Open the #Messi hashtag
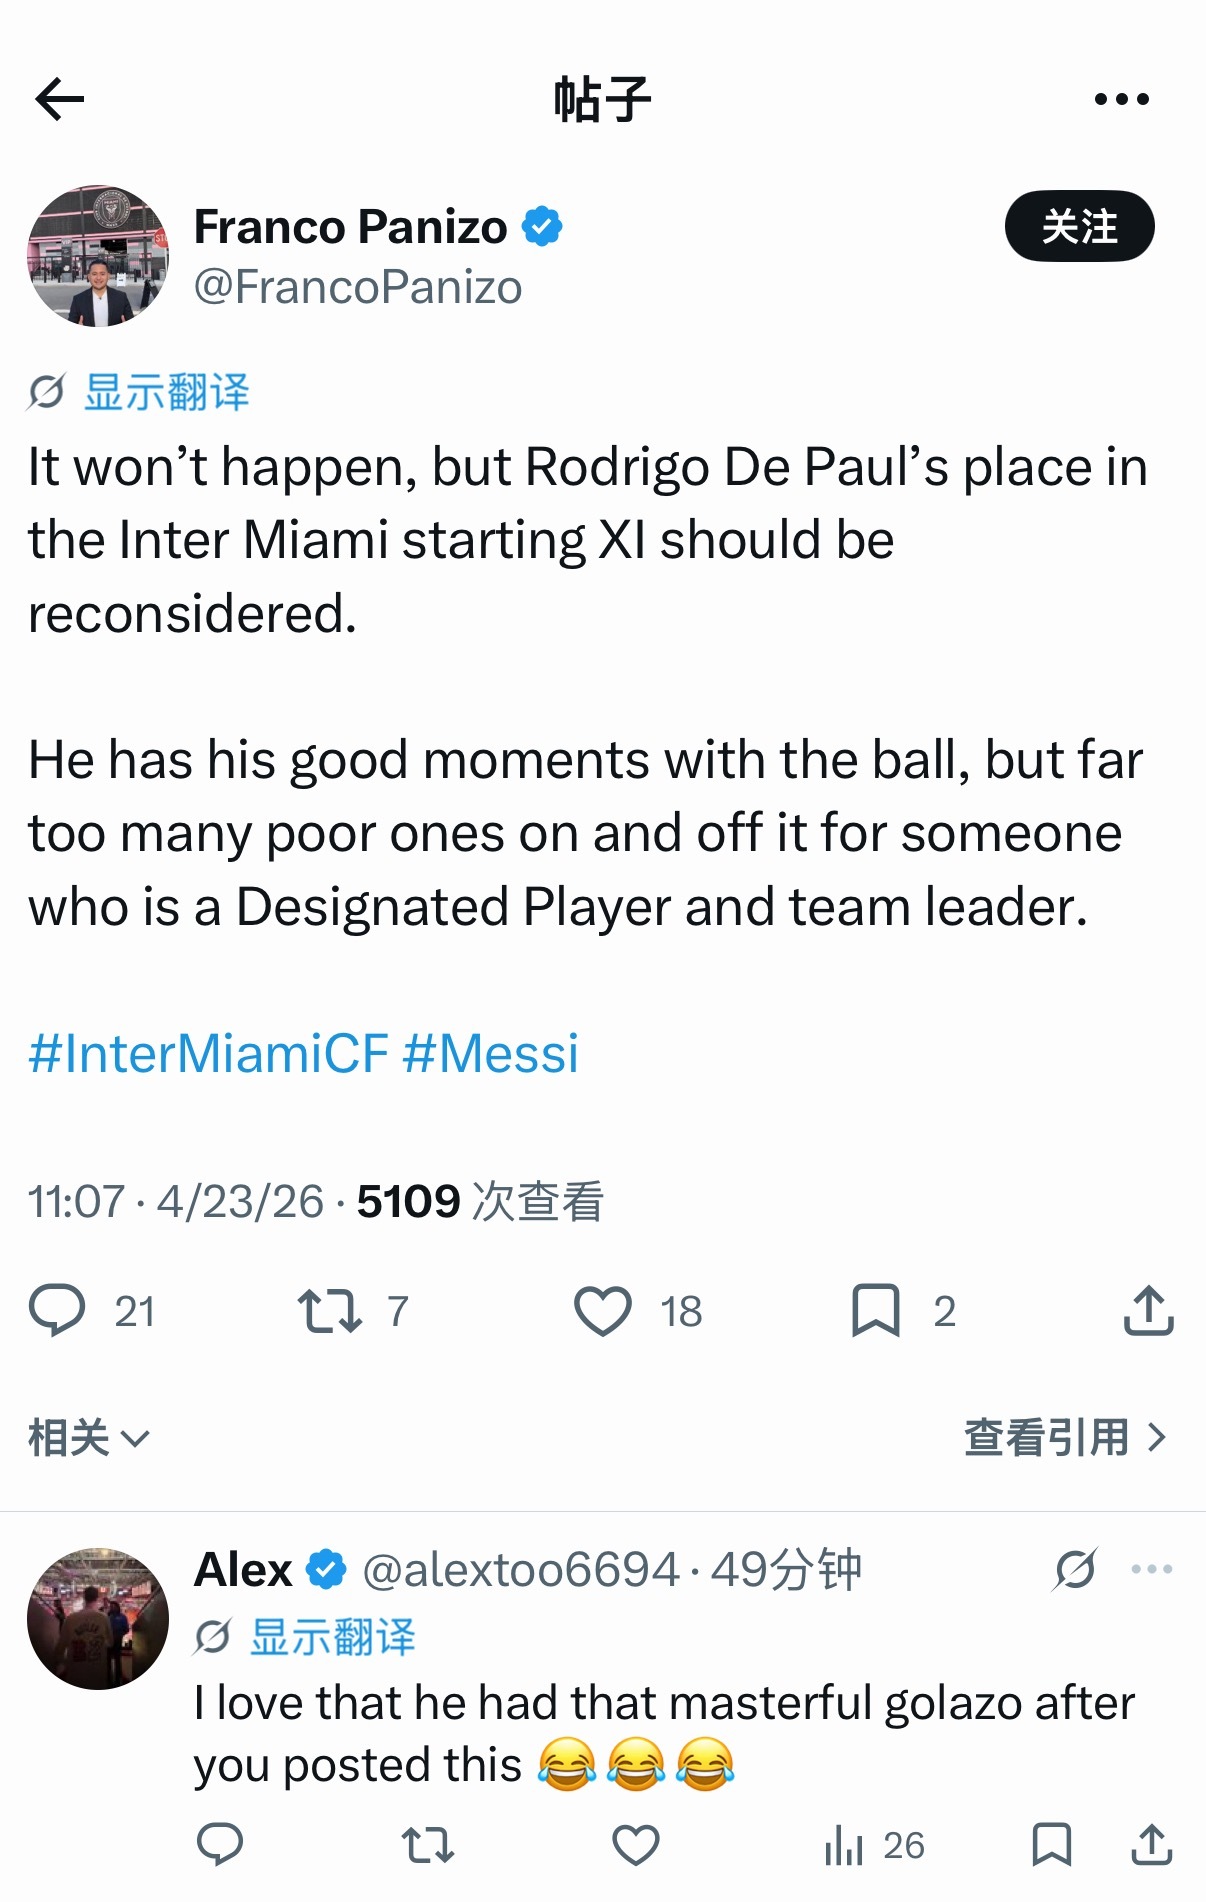The height and width of the screenshot is (1902, 1206). (x=491, y=1053)
